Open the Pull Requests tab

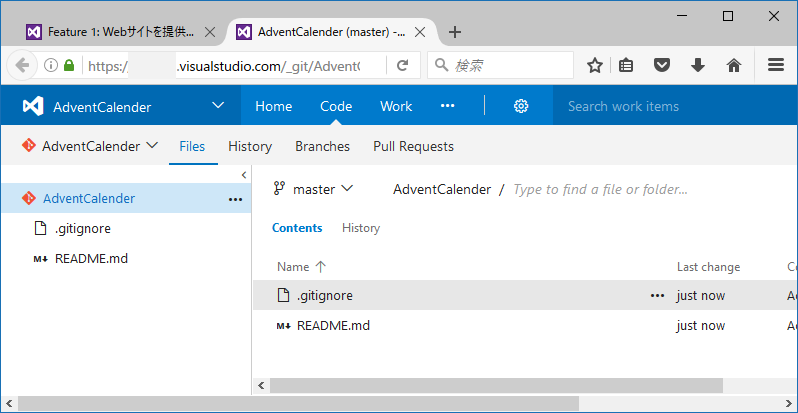tap(413, 146)
